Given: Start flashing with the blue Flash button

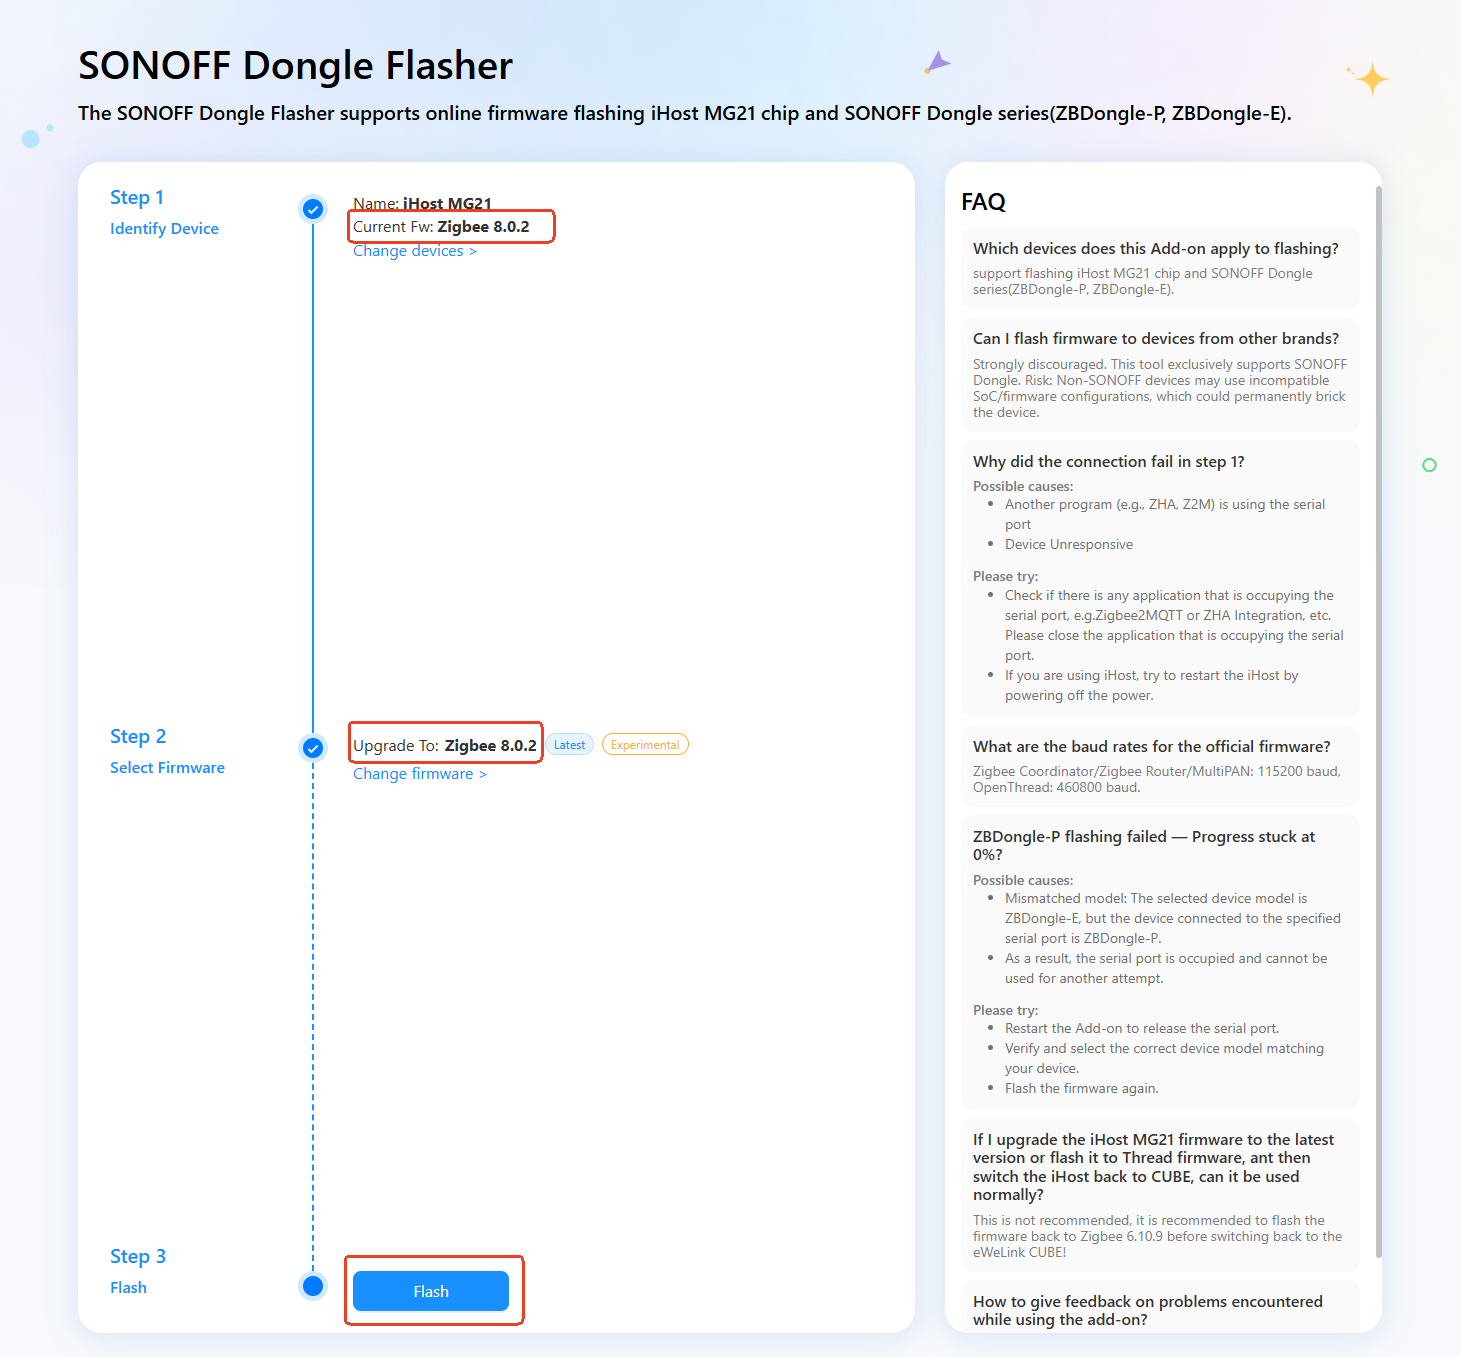Looking at the screenshot, I should pyautogui.click(x=431, y=1291).
